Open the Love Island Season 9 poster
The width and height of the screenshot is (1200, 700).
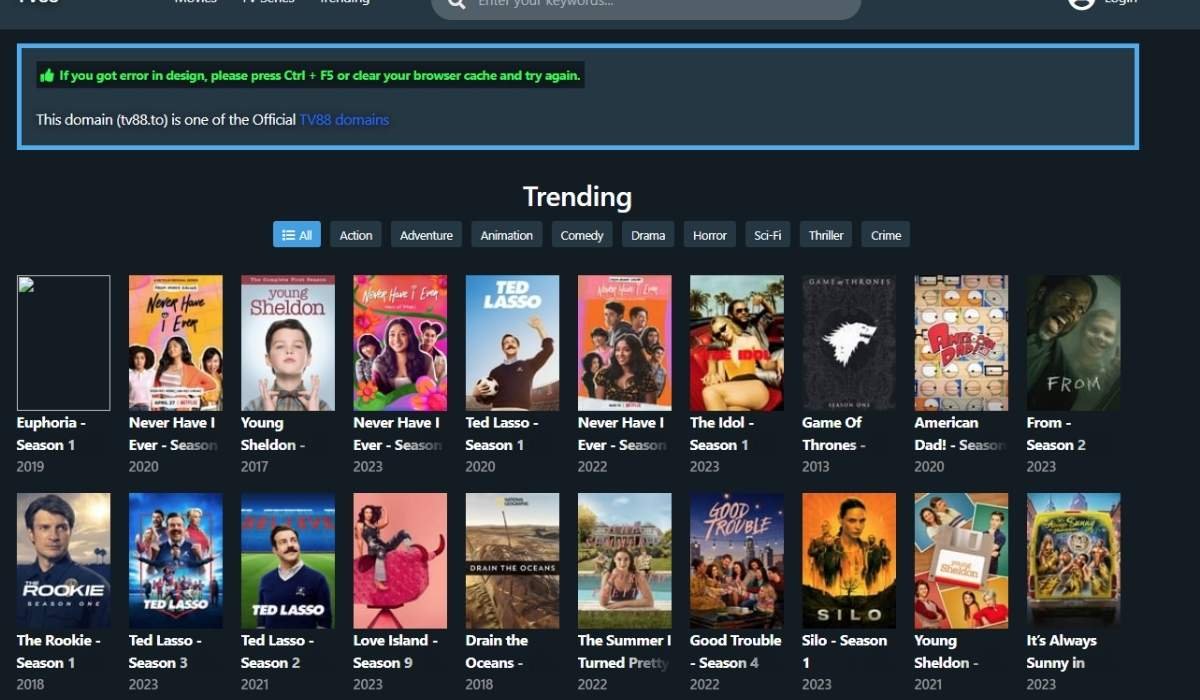(400, 561)
